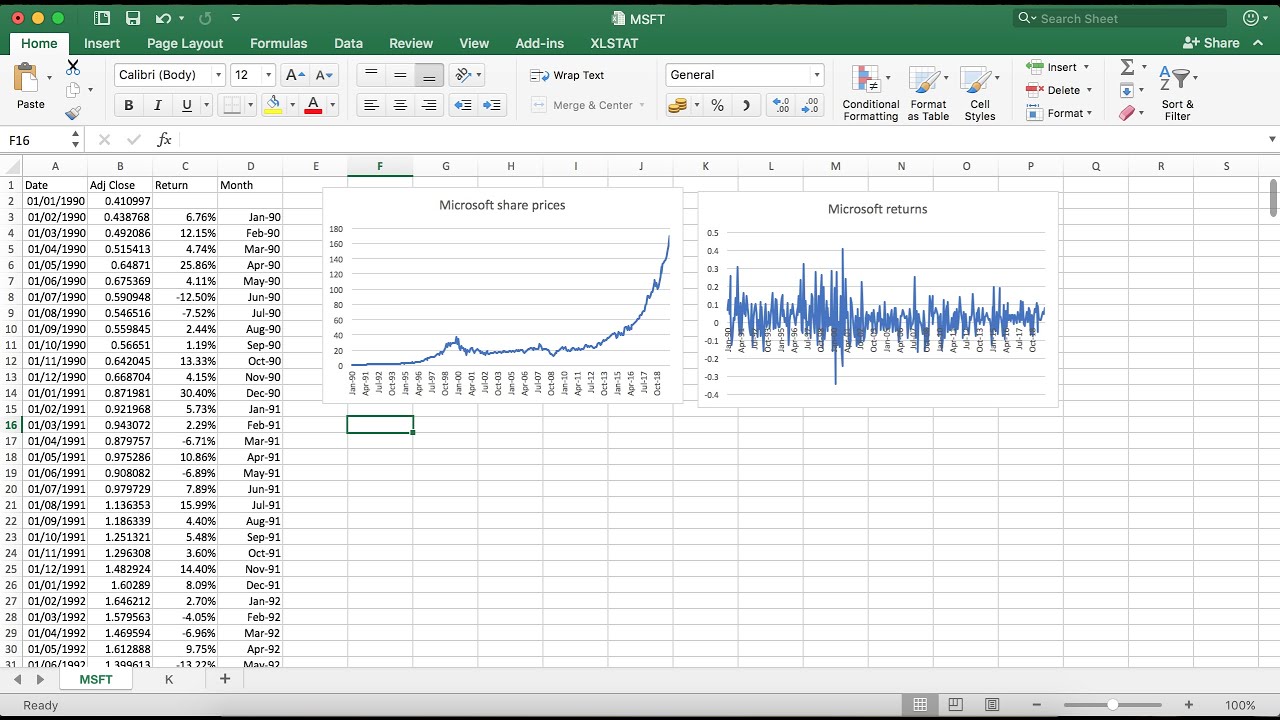
Task: Click the Name Box showing F16
Action: (x=36, y=140)
